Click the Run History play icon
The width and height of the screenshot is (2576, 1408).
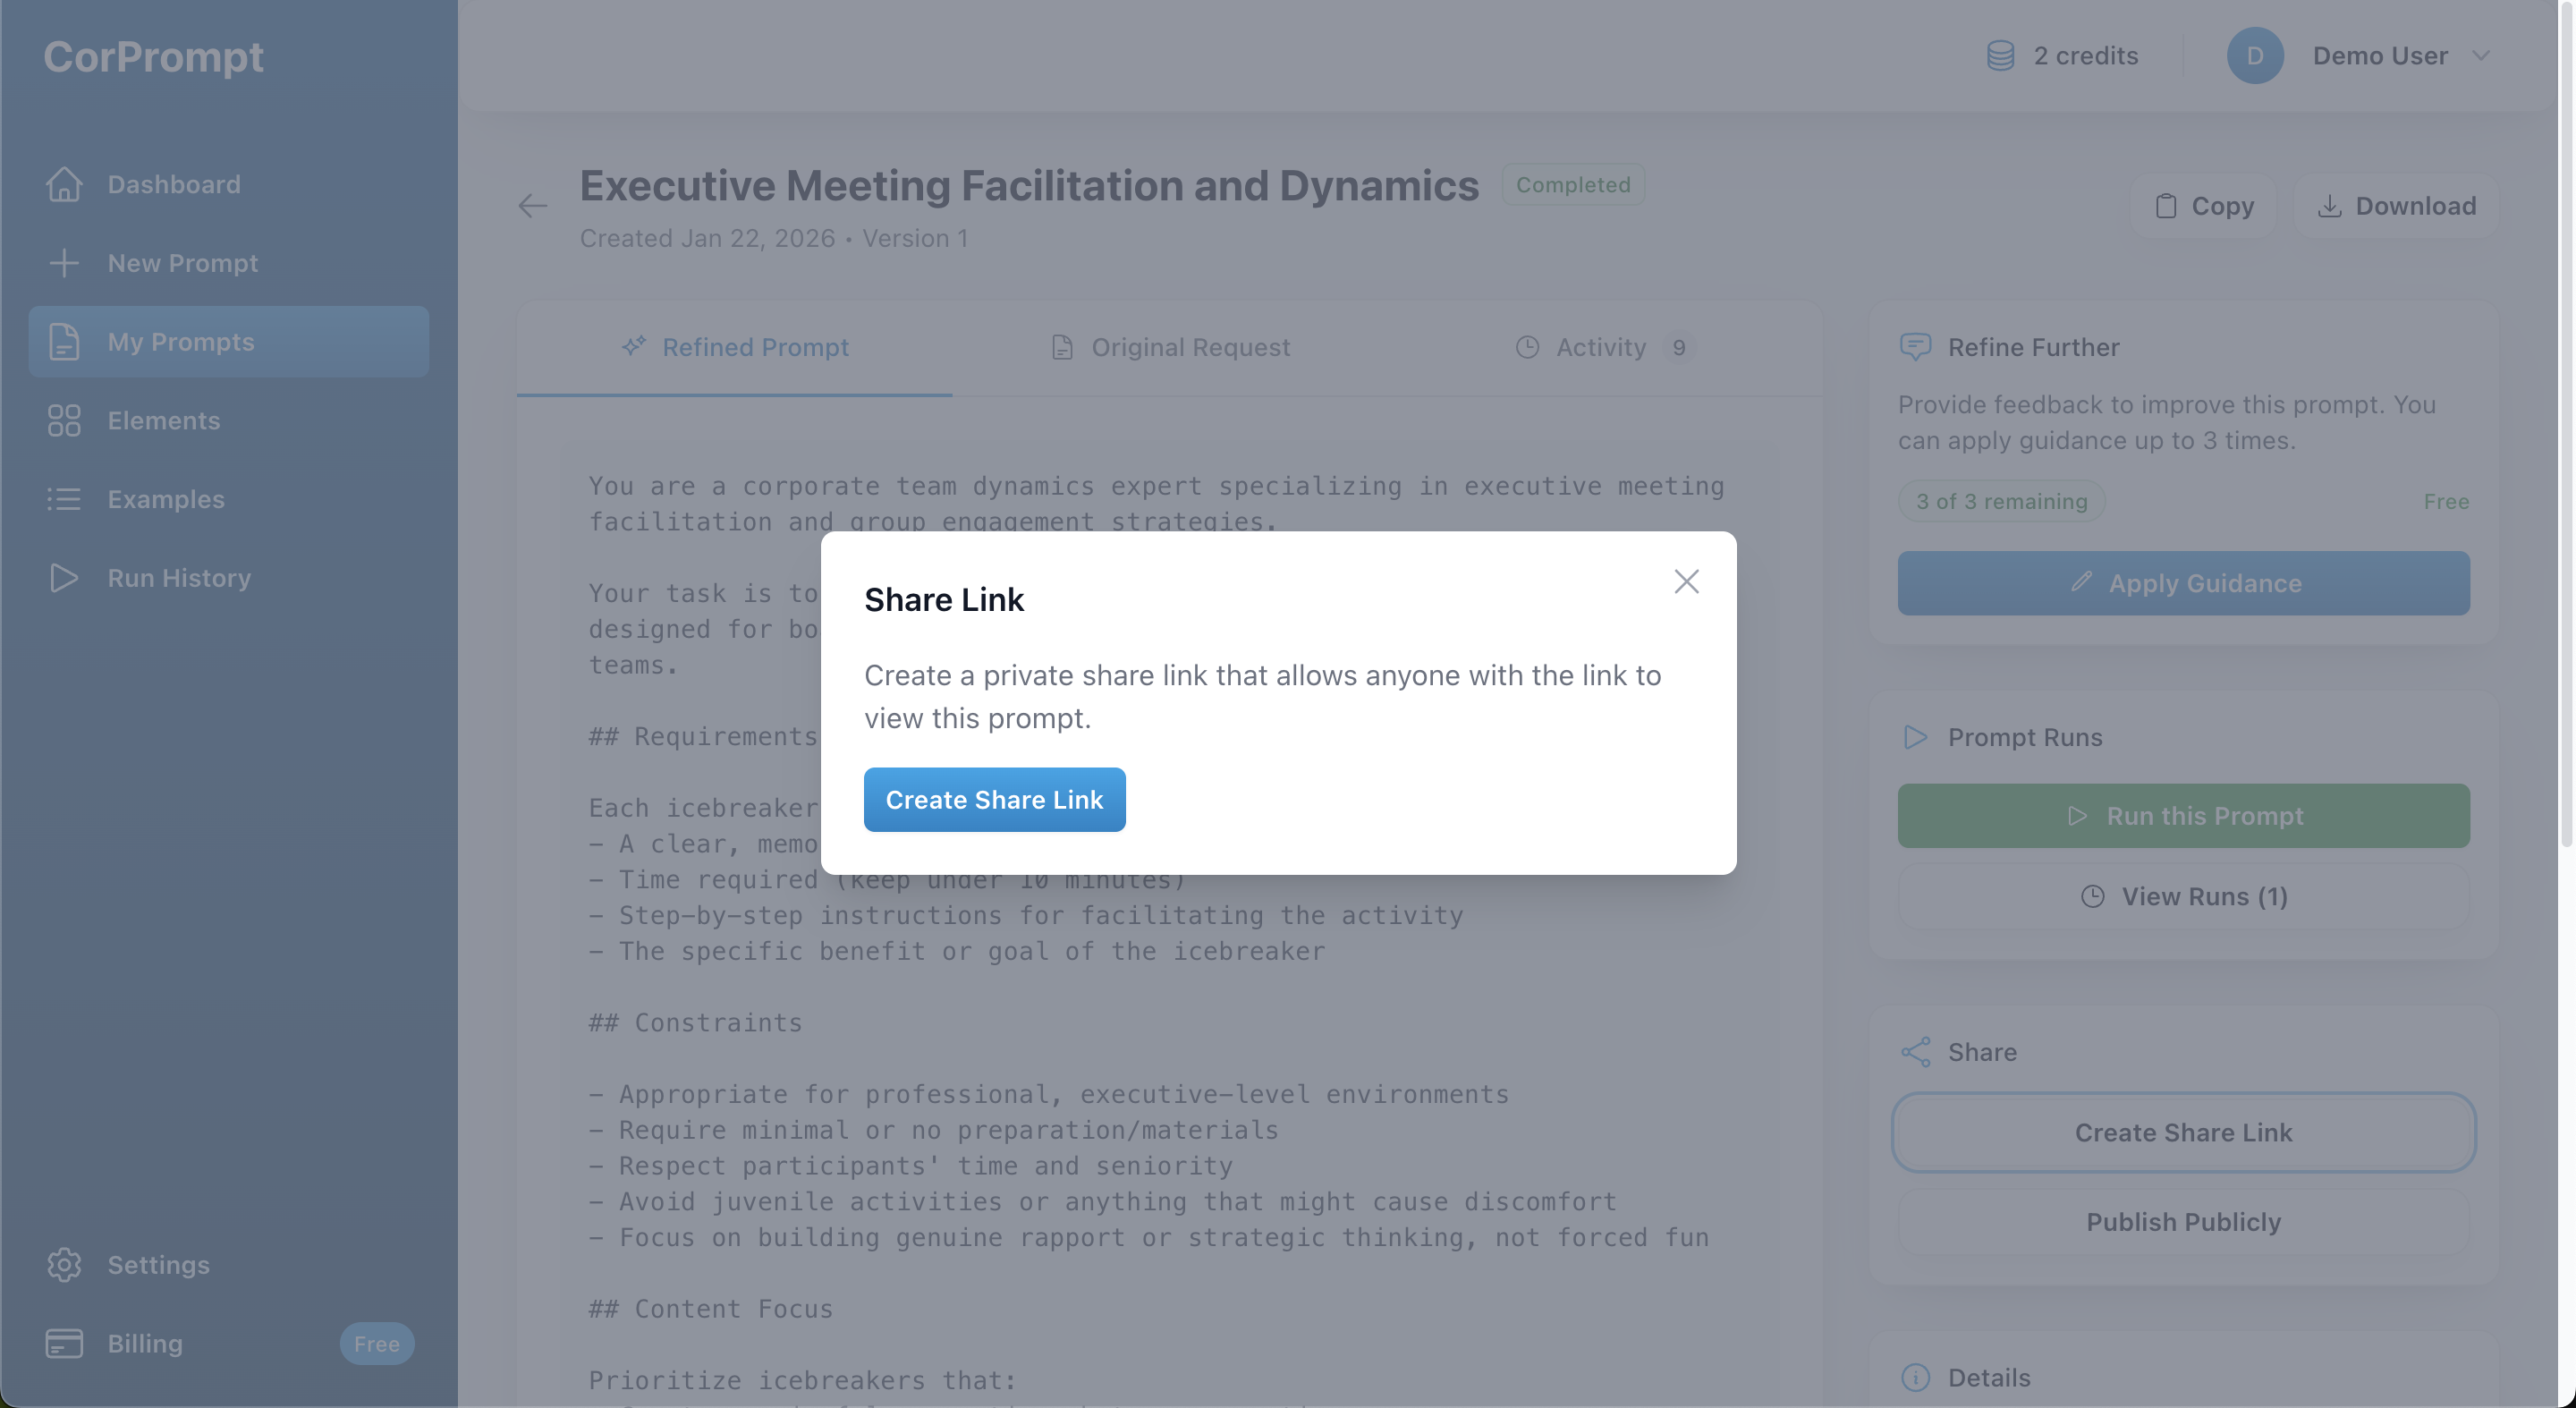(x=64, y=578)
